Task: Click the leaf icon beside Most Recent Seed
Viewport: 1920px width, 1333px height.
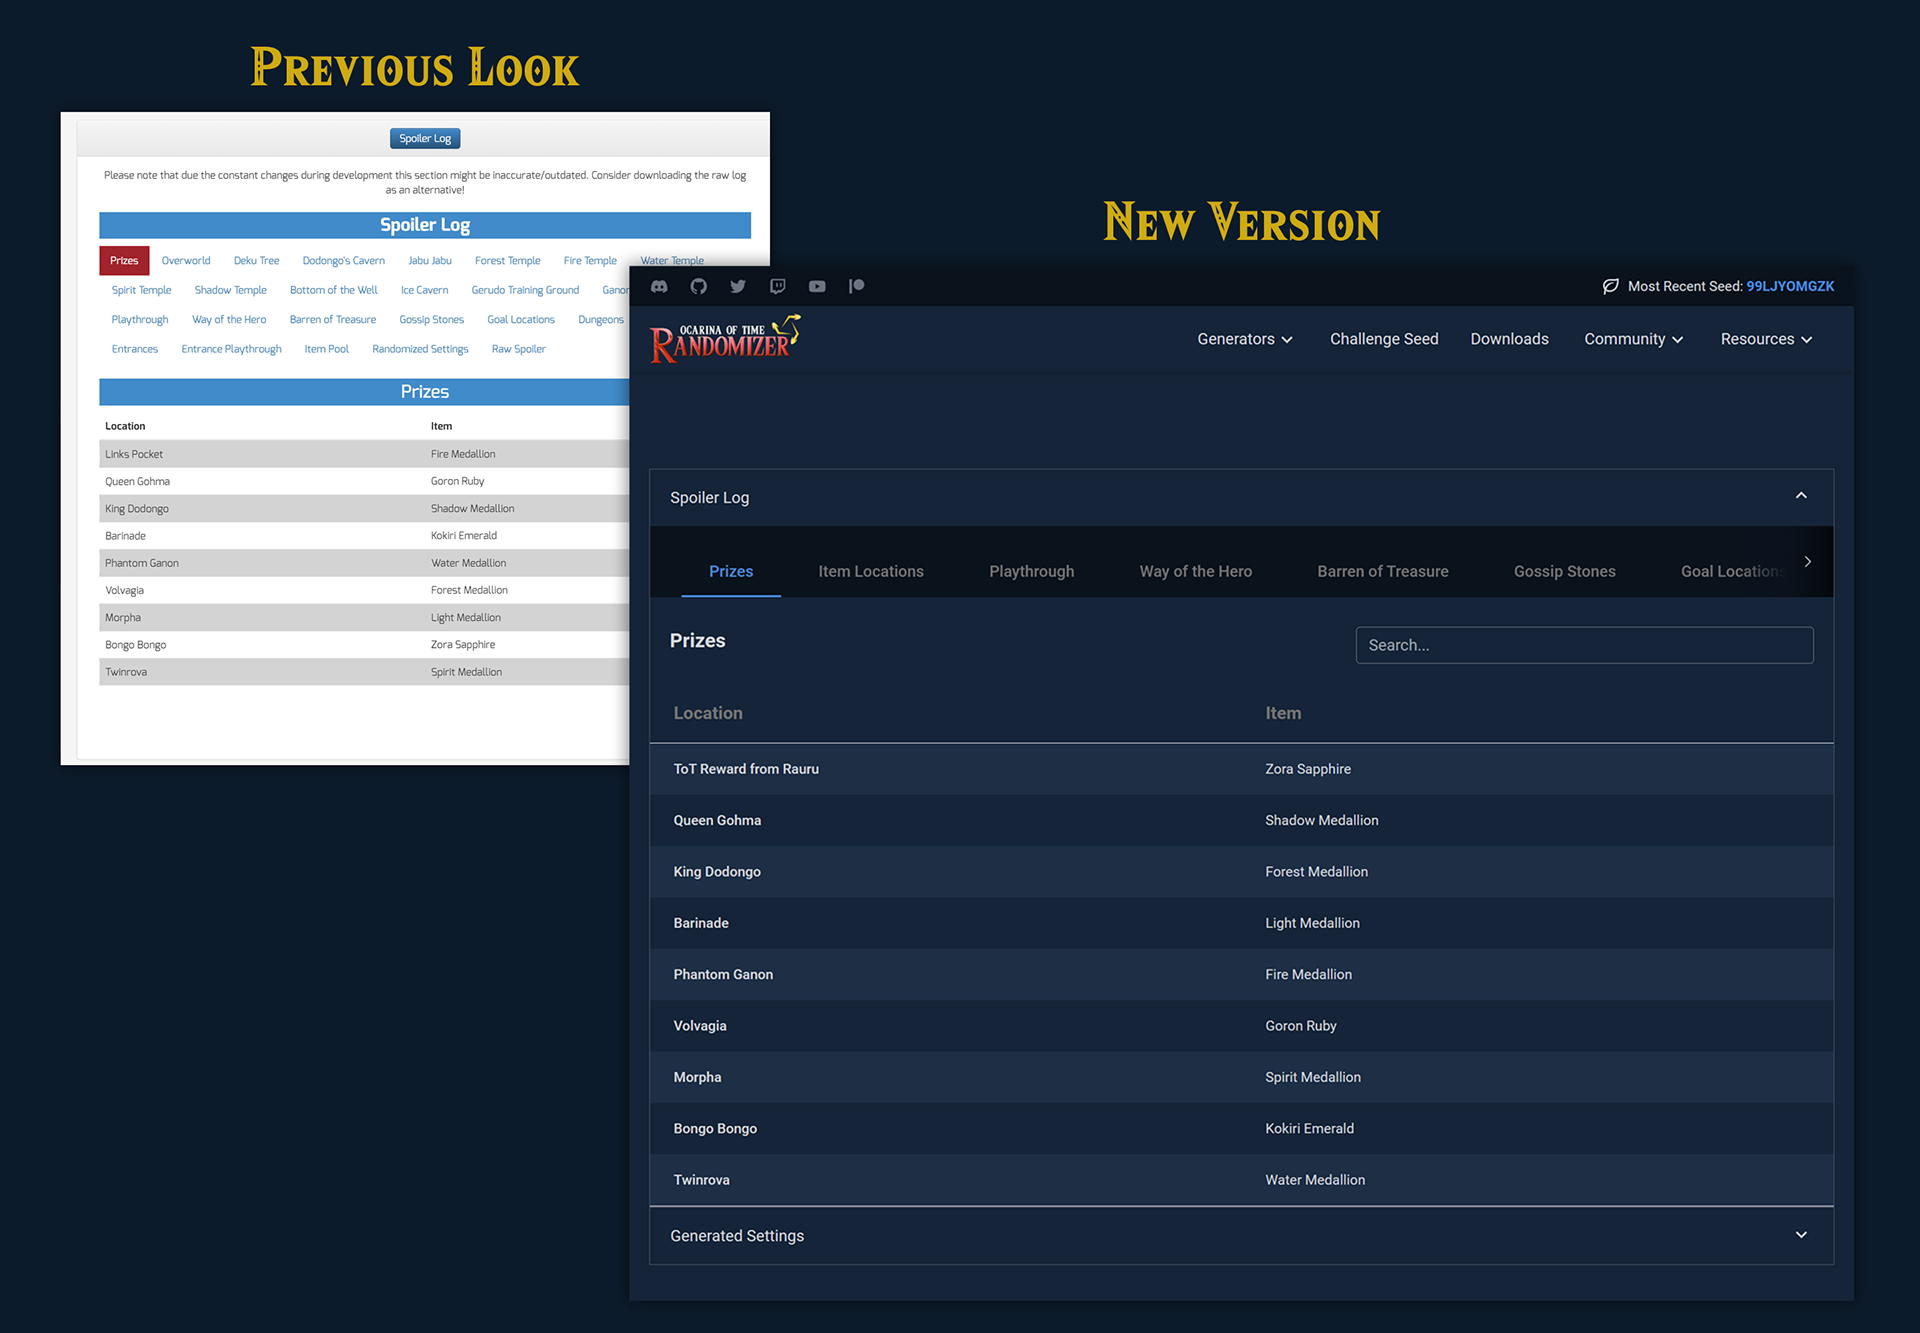Action: [x=1610, y=286]
